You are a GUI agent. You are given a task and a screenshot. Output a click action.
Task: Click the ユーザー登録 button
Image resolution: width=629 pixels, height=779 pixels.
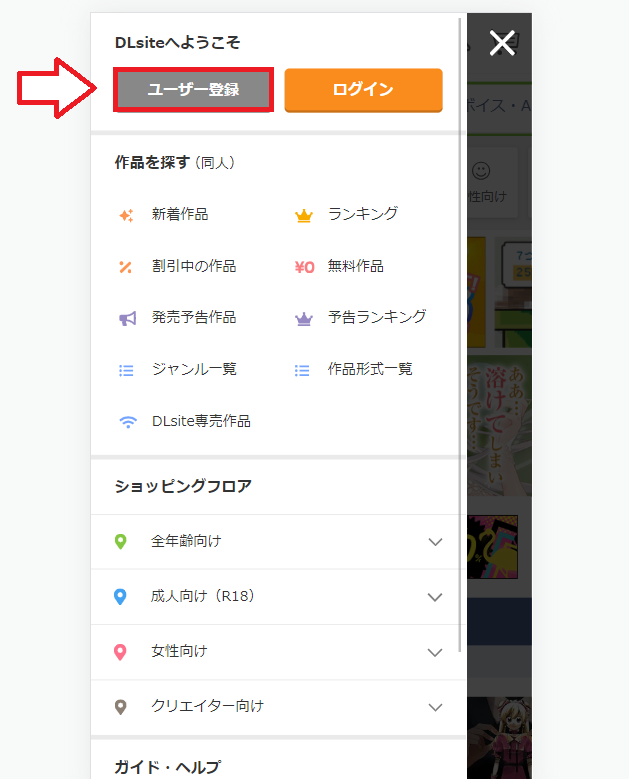pyautogui.click(x=193, y=90)
